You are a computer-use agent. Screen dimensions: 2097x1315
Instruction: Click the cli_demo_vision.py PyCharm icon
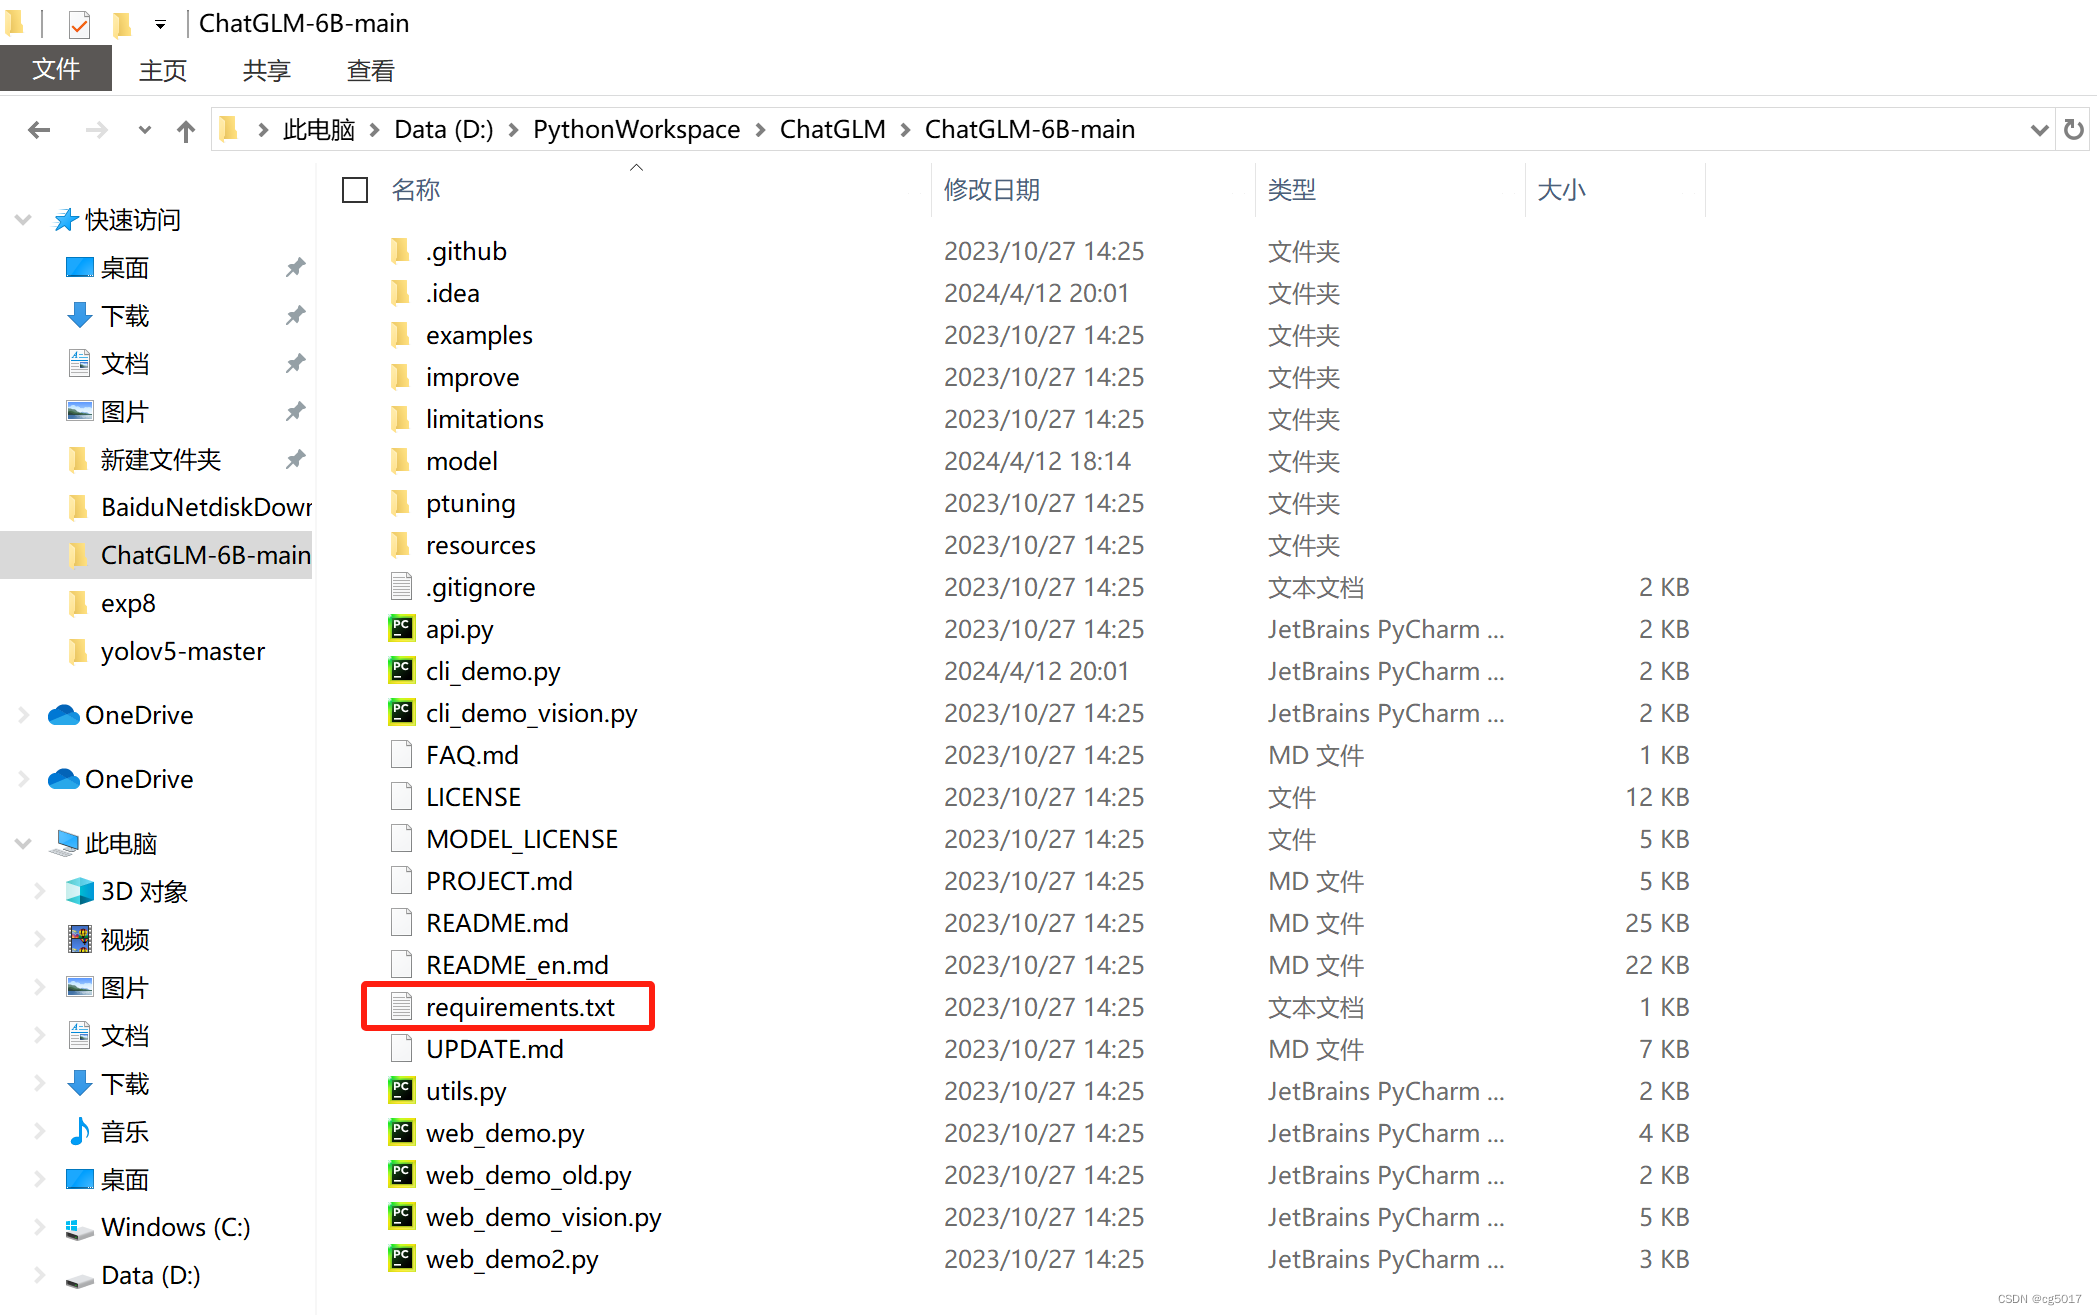coord(401,712)
